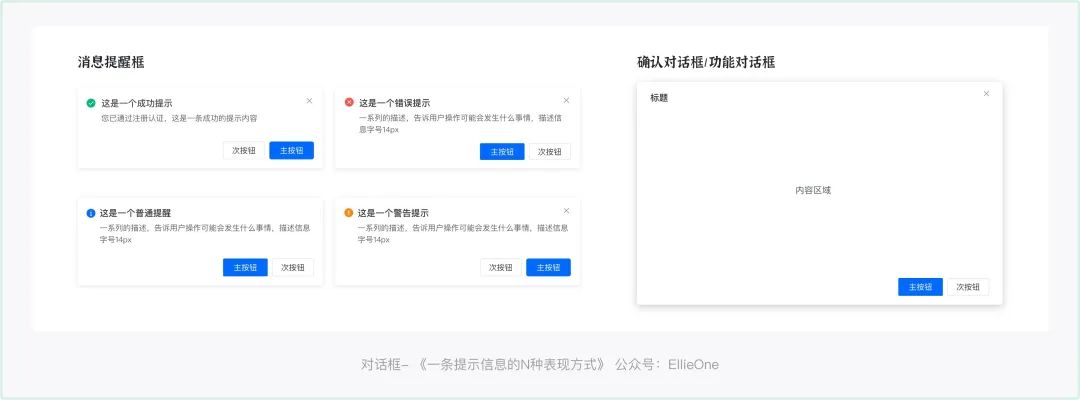1080x400 pixels.
Task: Select 次按钮 in the general reminder card
Action: click(x=293, y=268)
